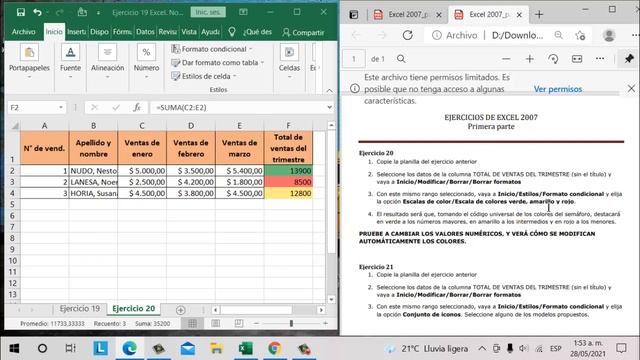
Task: Expand the Estilos de celda dropdown
Action: pyautogui.click(x=235, y=76)
